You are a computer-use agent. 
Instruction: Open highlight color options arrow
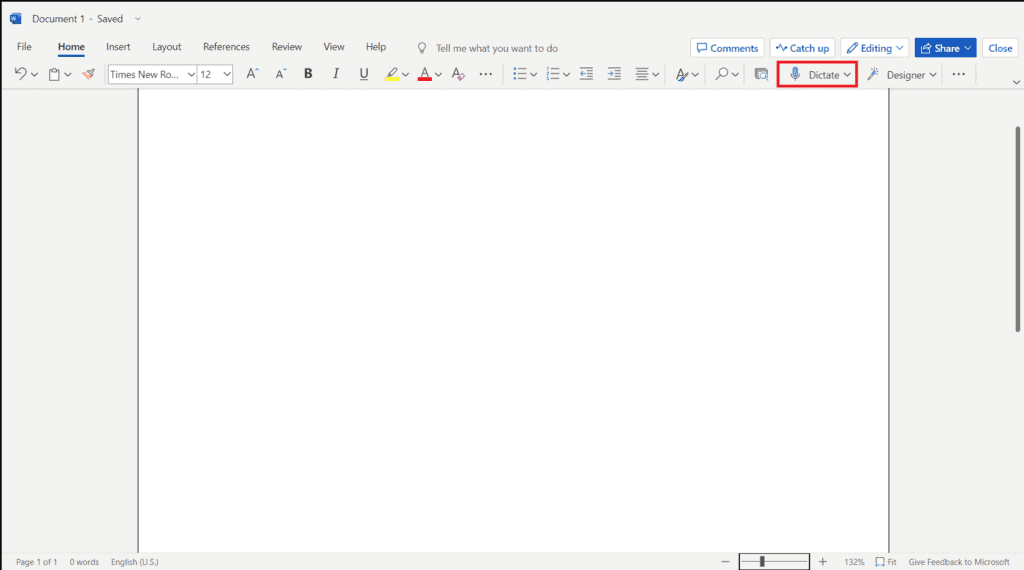pyautogui.click(x=406, y=75)
